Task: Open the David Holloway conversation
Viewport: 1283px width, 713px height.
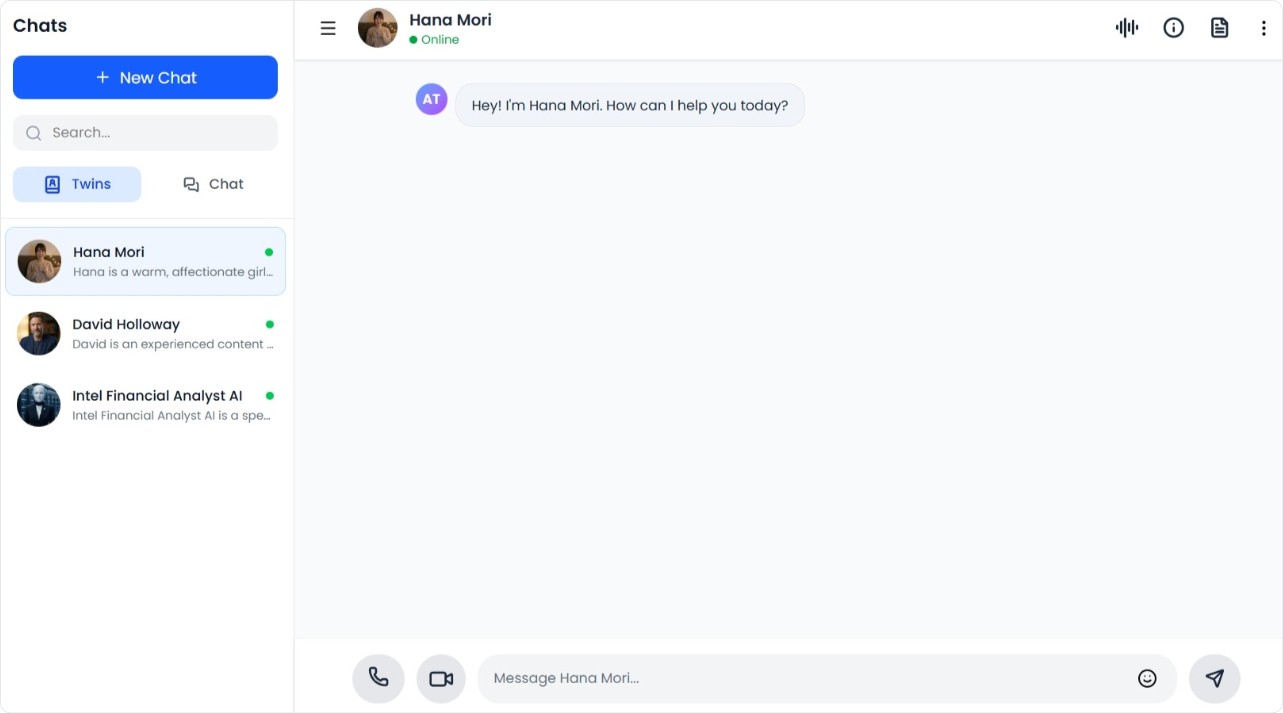Action: point(145,333)
